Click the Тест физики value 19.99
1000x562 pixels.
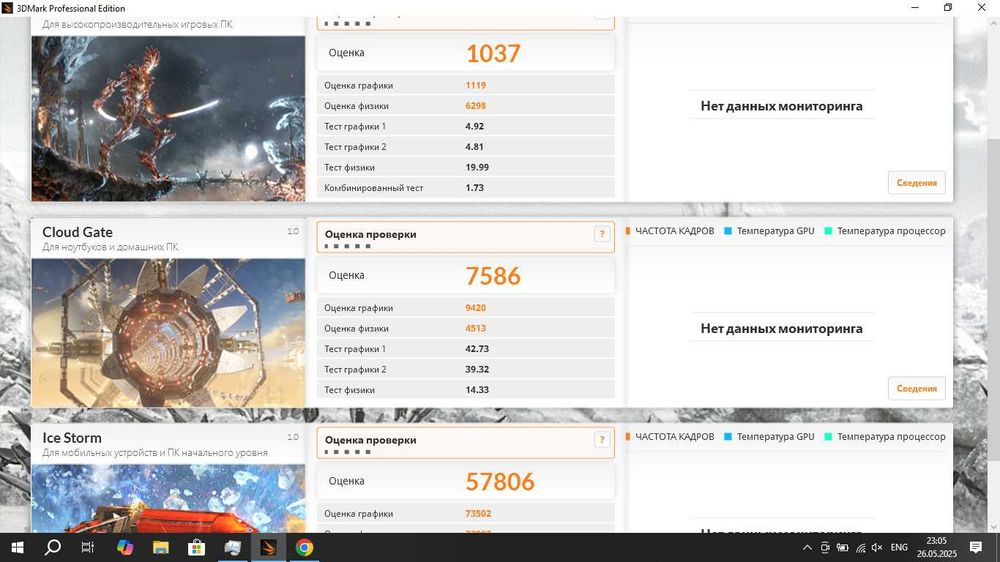tap(477, 167)
